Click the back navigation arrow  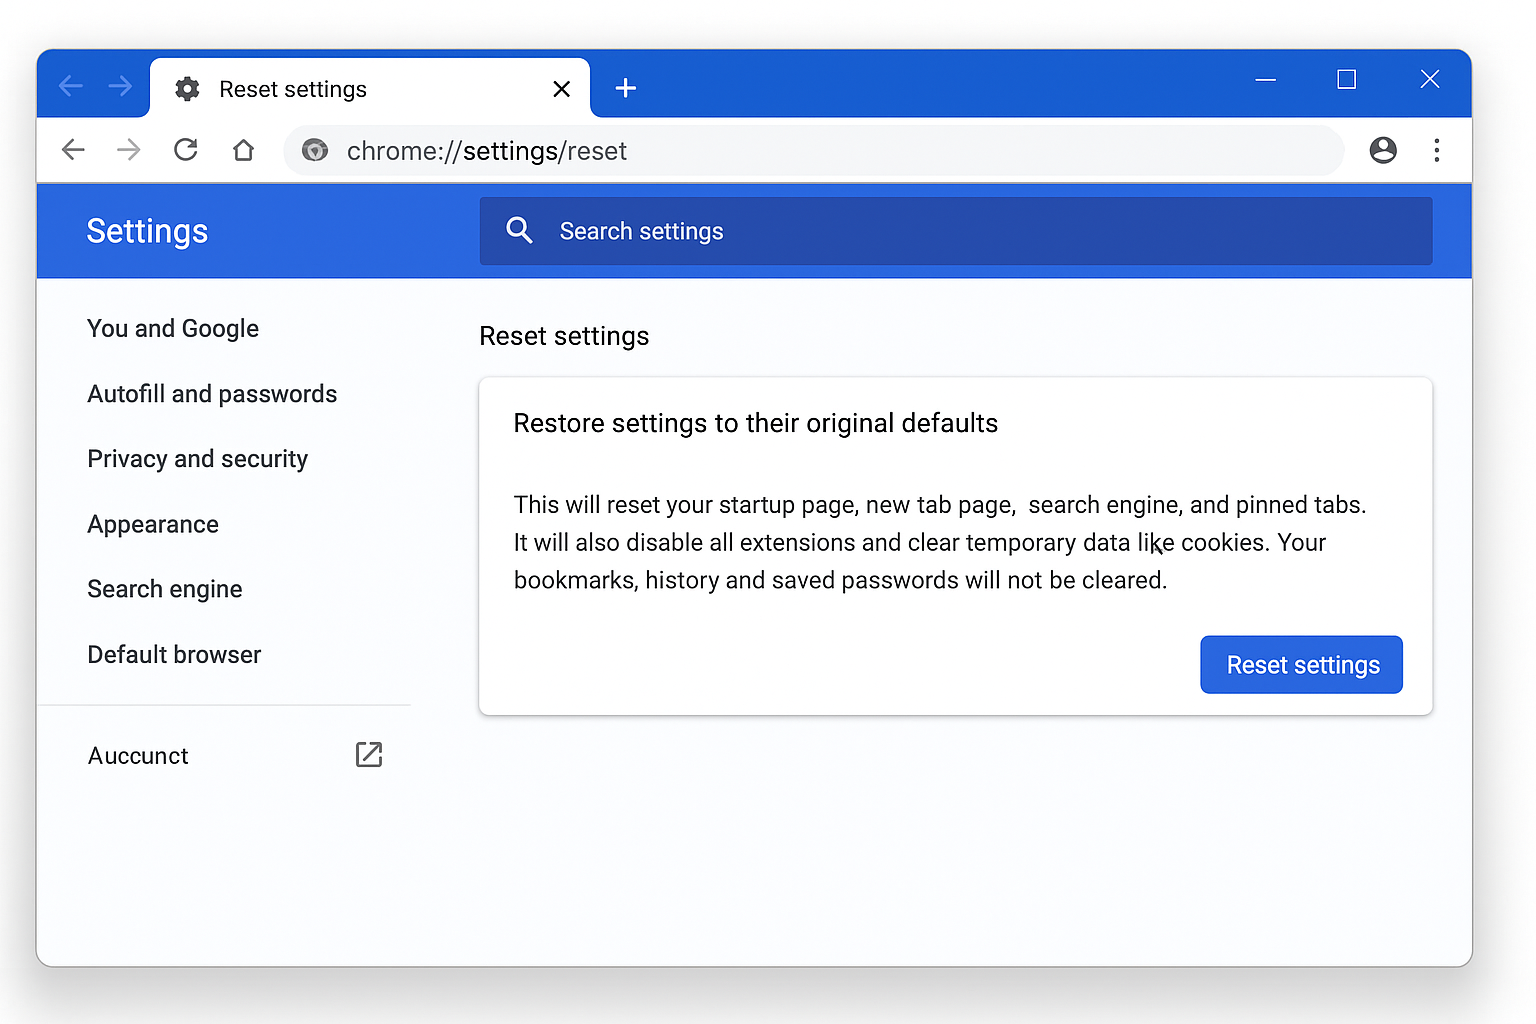[x=73, y=150]
